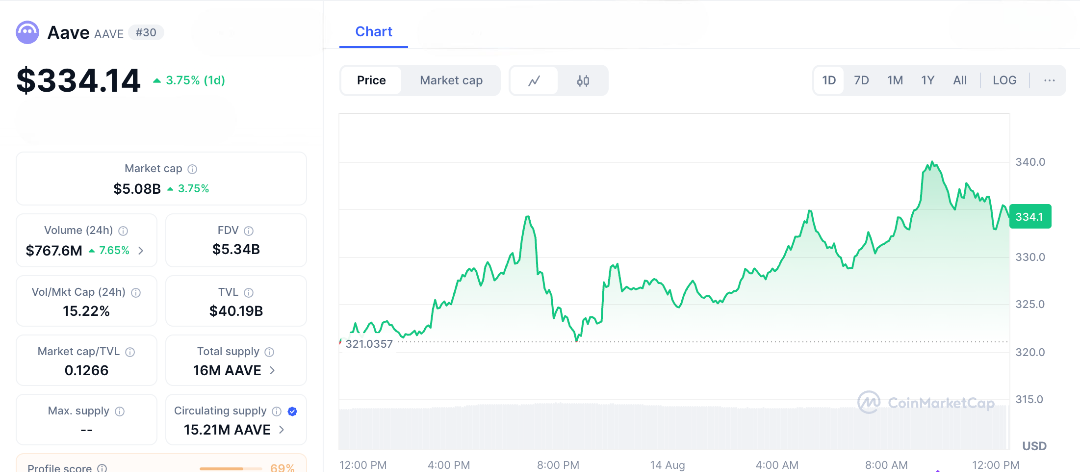Expand the Total supply chevron
1080x472 pixels.
(272, 371)
